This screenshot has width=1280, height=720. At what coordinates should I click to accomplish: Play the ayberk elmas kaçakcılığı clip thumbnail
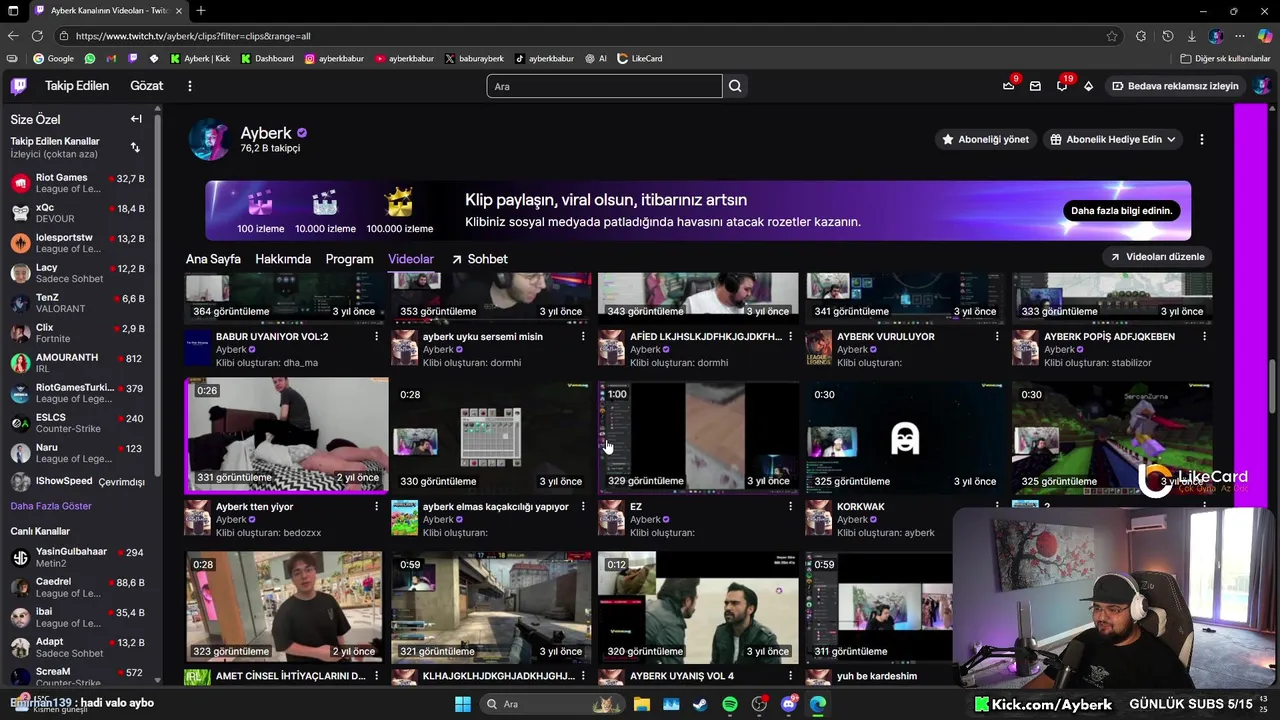(x=491, y=437)
